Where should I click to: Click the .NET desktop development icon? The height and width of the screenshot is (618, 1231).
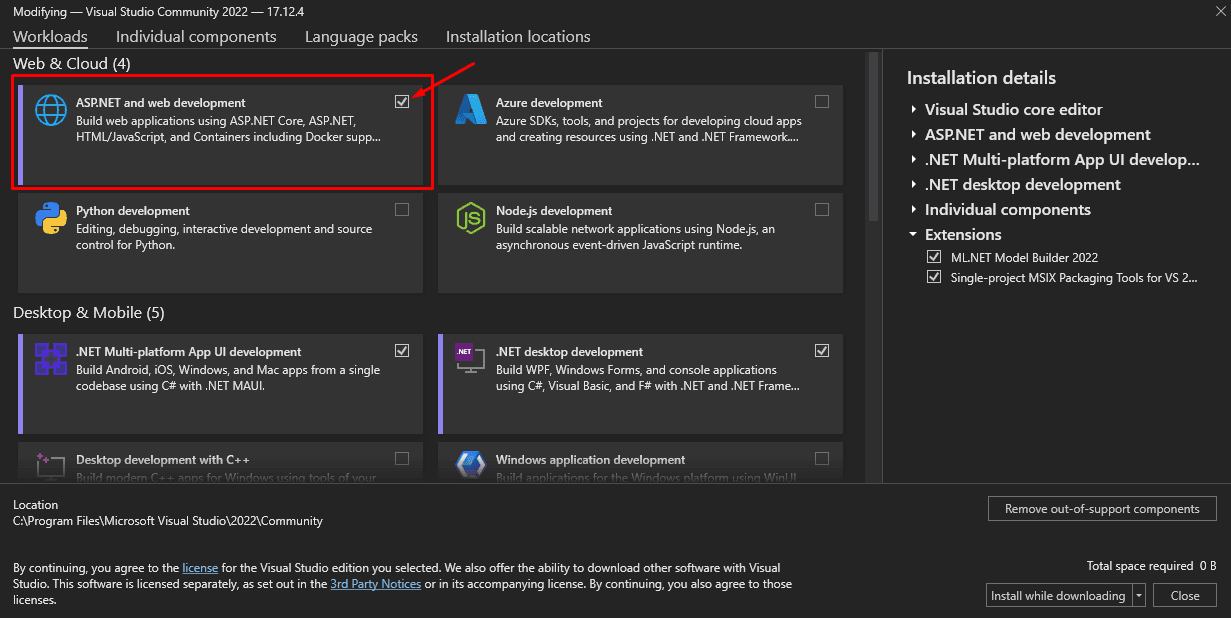(470, 358)
